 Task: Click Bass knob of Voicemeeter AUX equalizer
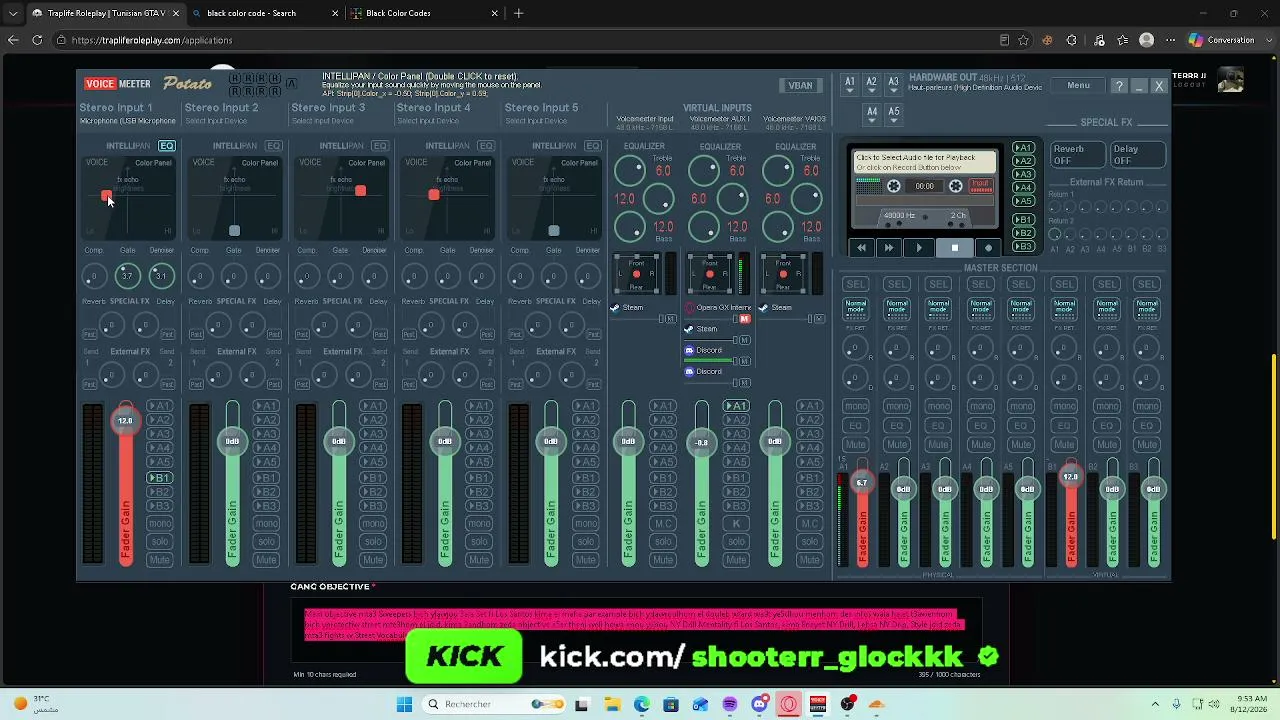(x=703, y=227)
